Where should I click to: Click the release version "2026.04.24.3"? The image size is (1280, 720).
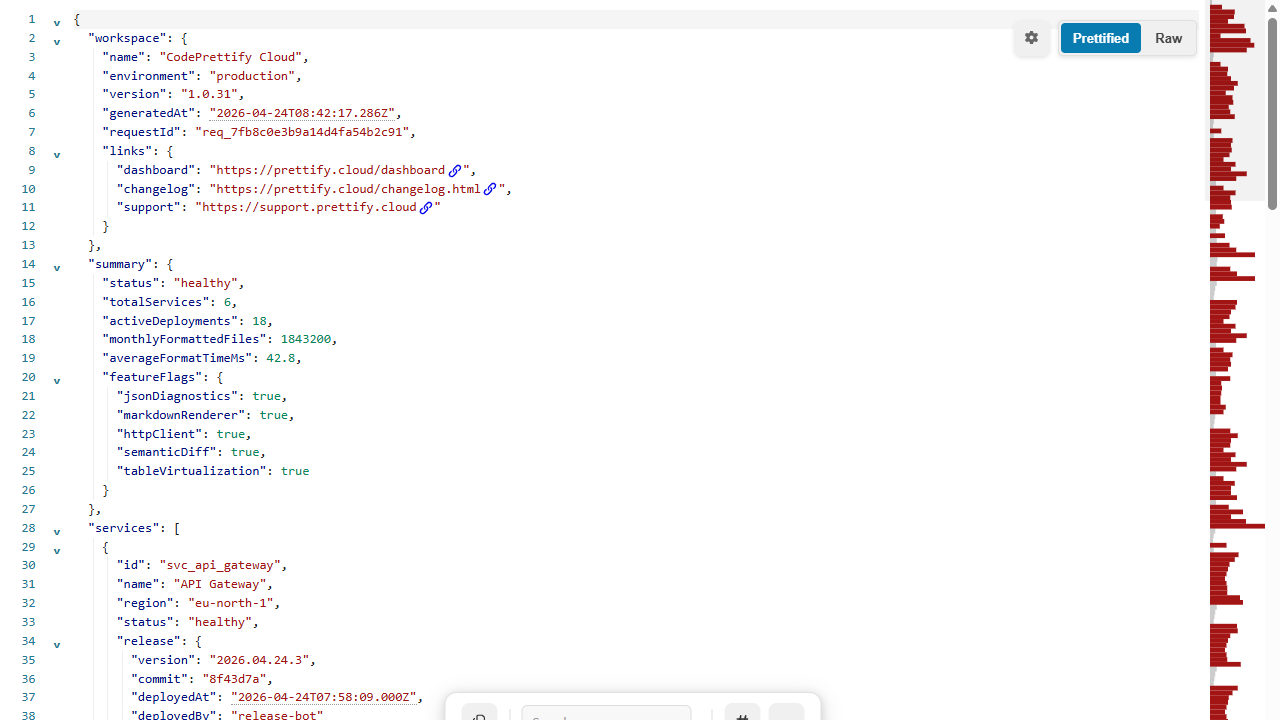pyautogui.click(x=259, y=660)
